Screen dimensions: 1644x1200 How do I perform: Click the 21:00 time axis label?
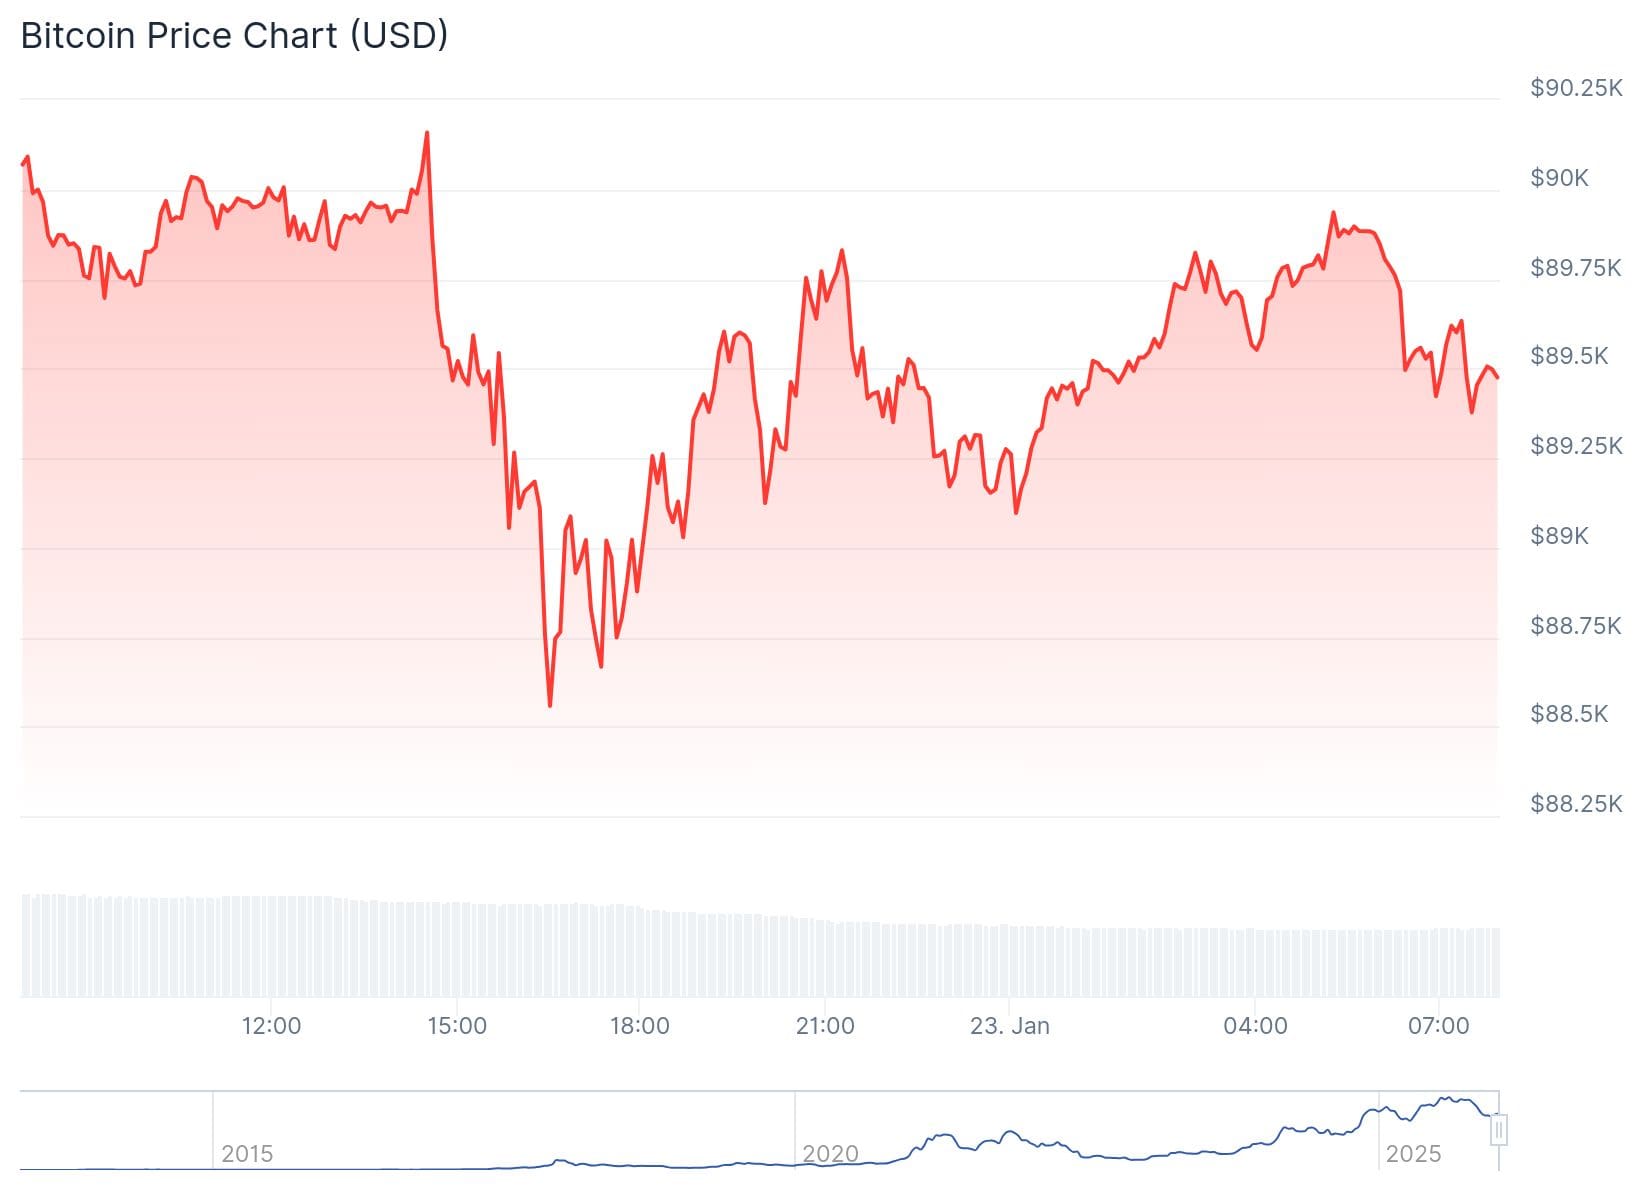pos(825,1026)
